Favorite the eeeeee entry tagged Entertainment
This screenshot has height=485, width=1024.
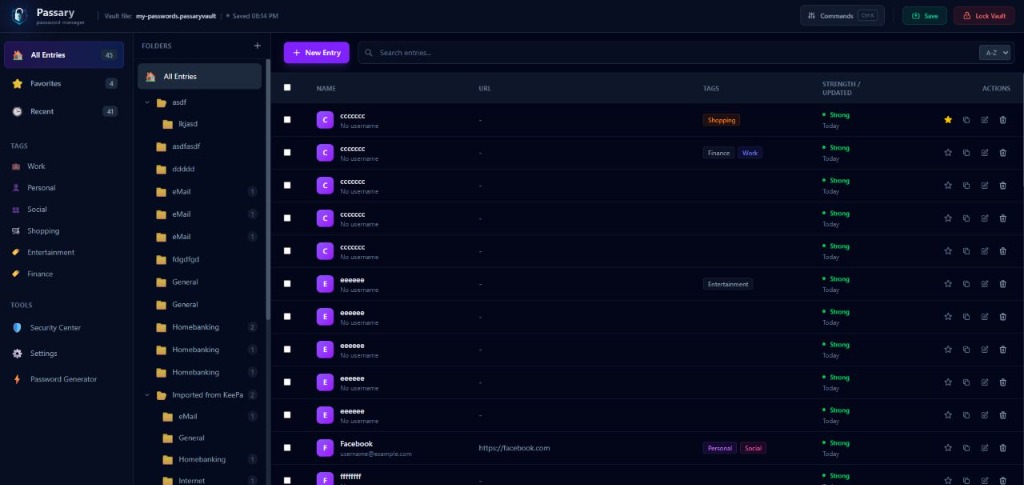(948, 284)
